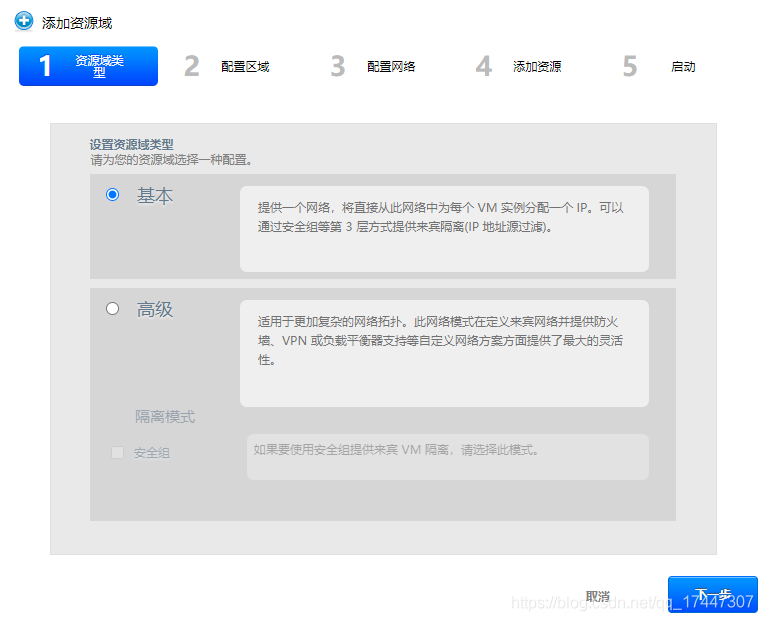Click the 安全组 label text
Screen dimensions: 764x621
point(152,453)
